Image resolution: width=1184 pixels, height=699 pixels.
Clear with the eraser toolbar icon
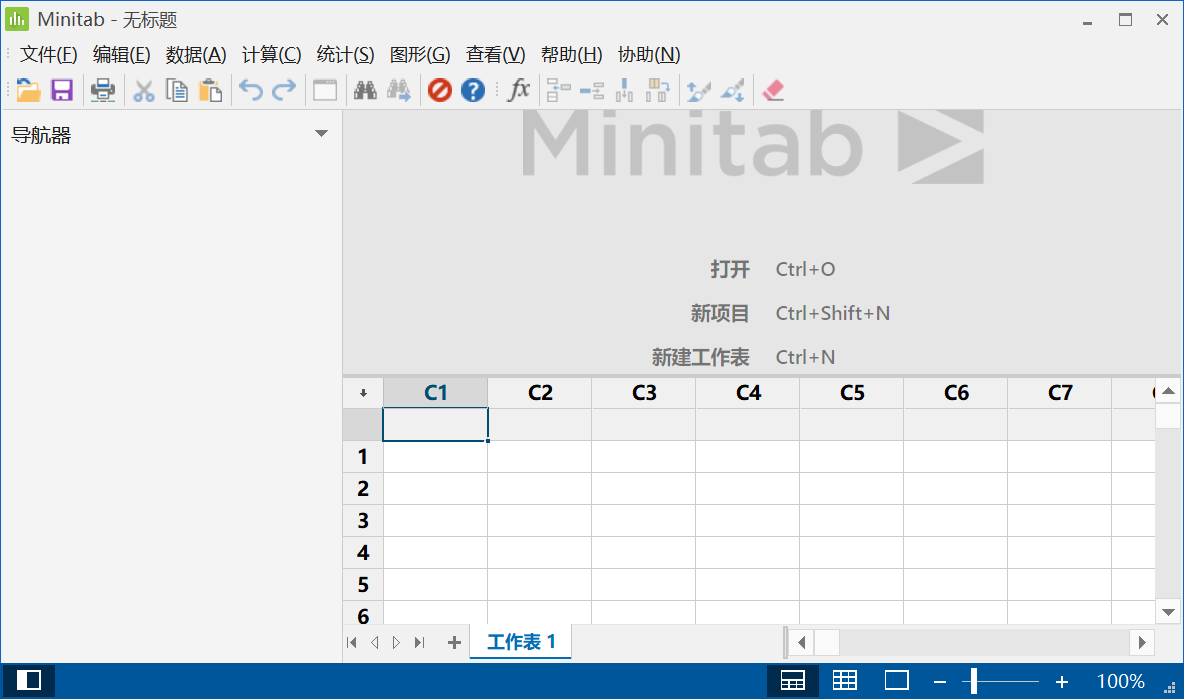coord(772,91)
